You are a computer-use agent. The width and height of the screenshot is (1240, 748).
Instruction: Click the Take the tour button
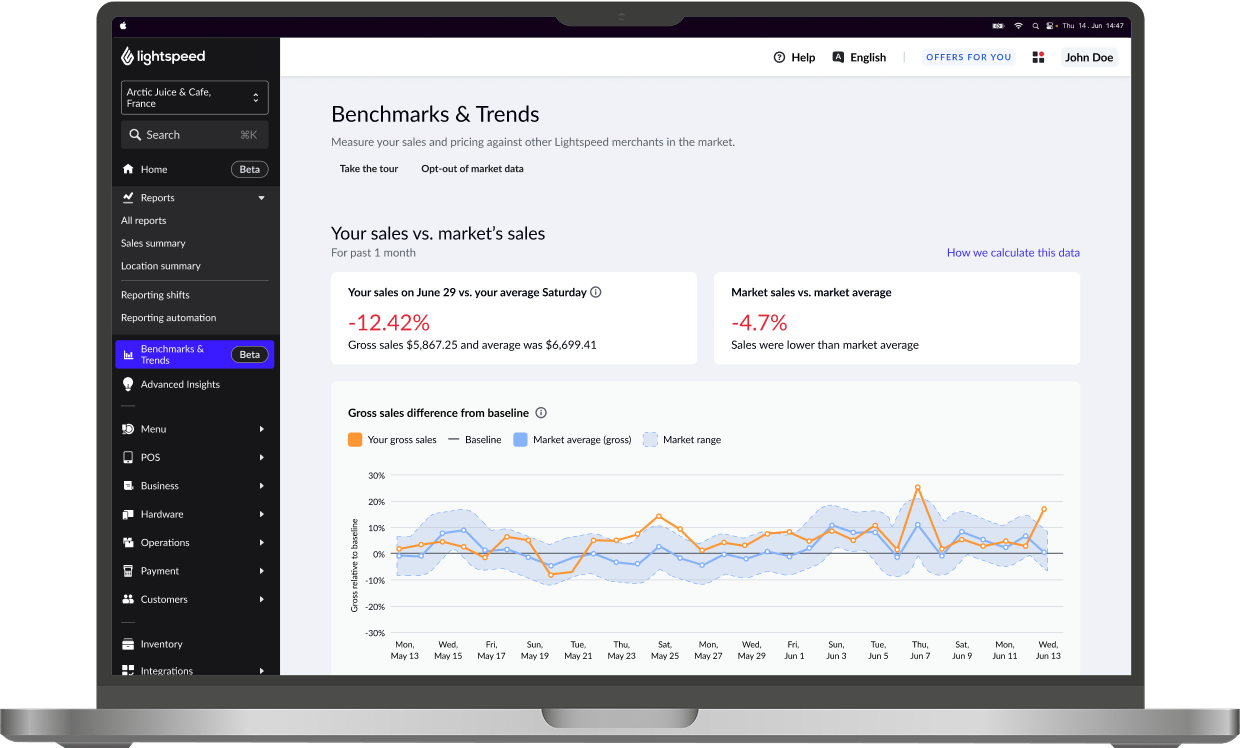(x=369, y=169)
